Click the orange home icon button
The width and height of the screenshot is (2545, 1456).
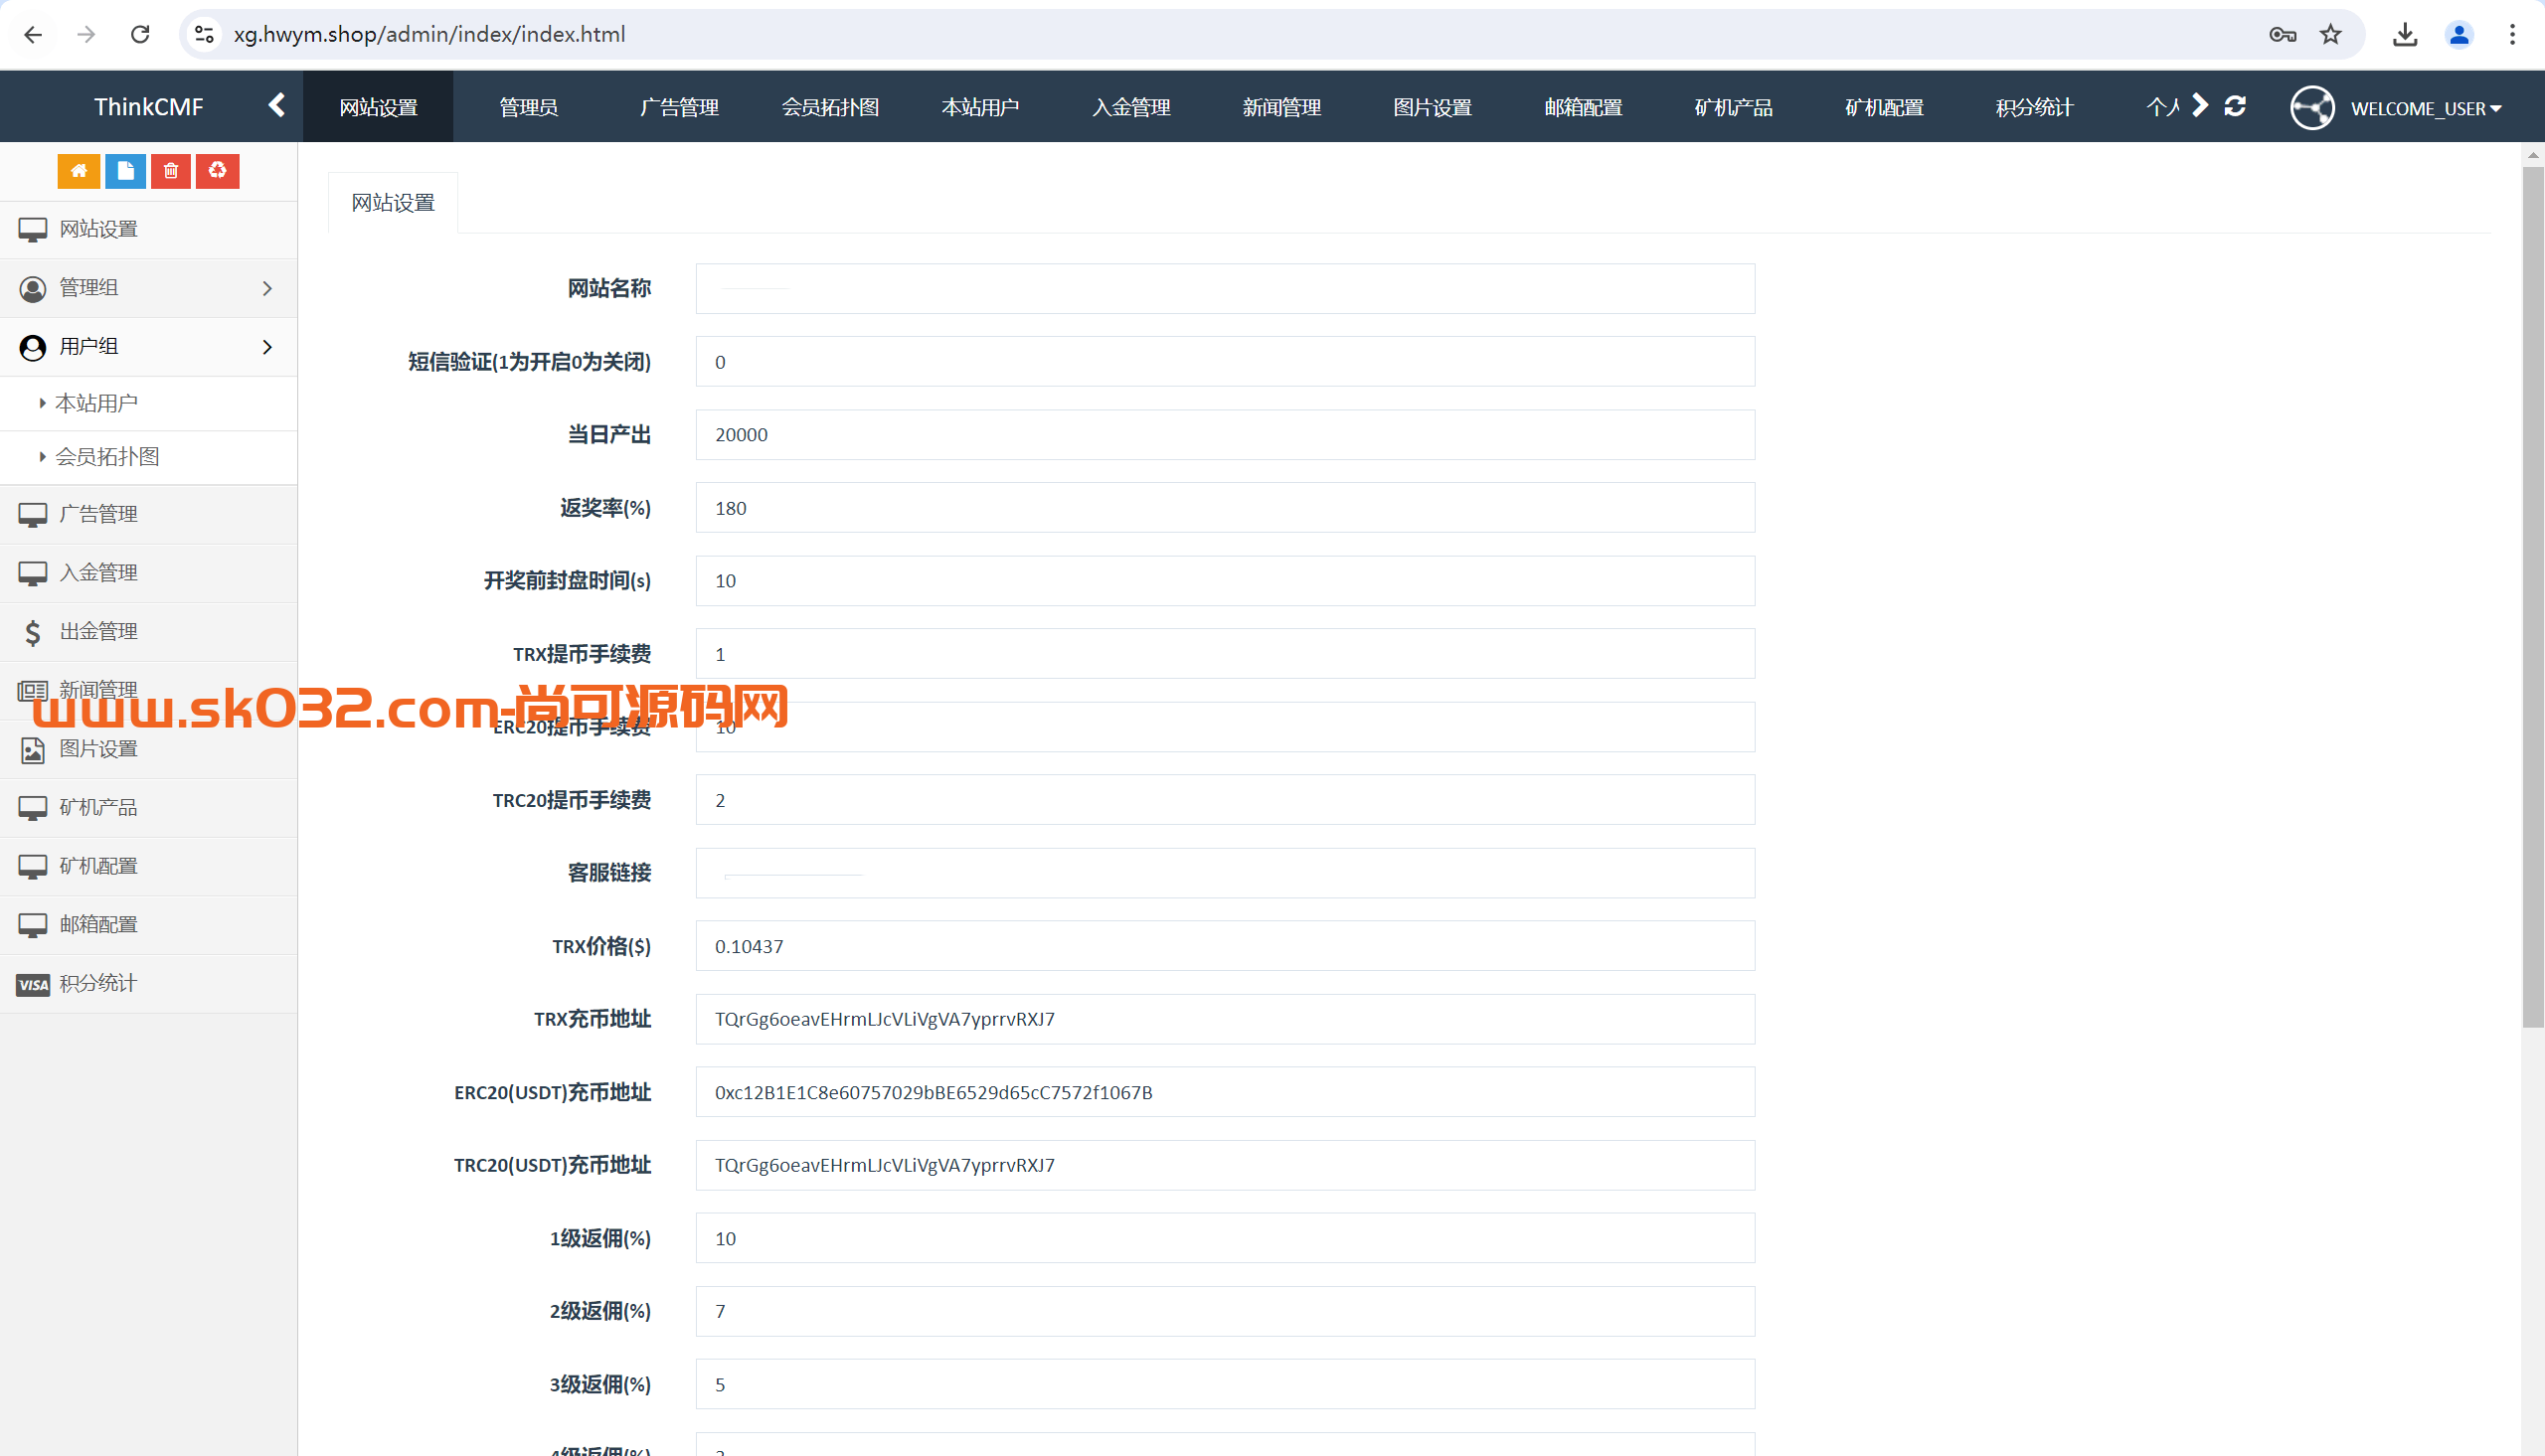pyautogui.click(x=78, y=171)
